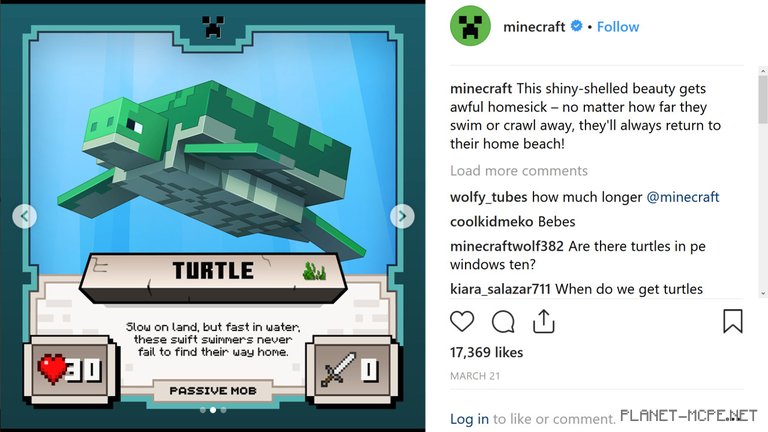768x432 pixels.
Task: Open the MARCH 21 post date link
Action: pos(475,376)
